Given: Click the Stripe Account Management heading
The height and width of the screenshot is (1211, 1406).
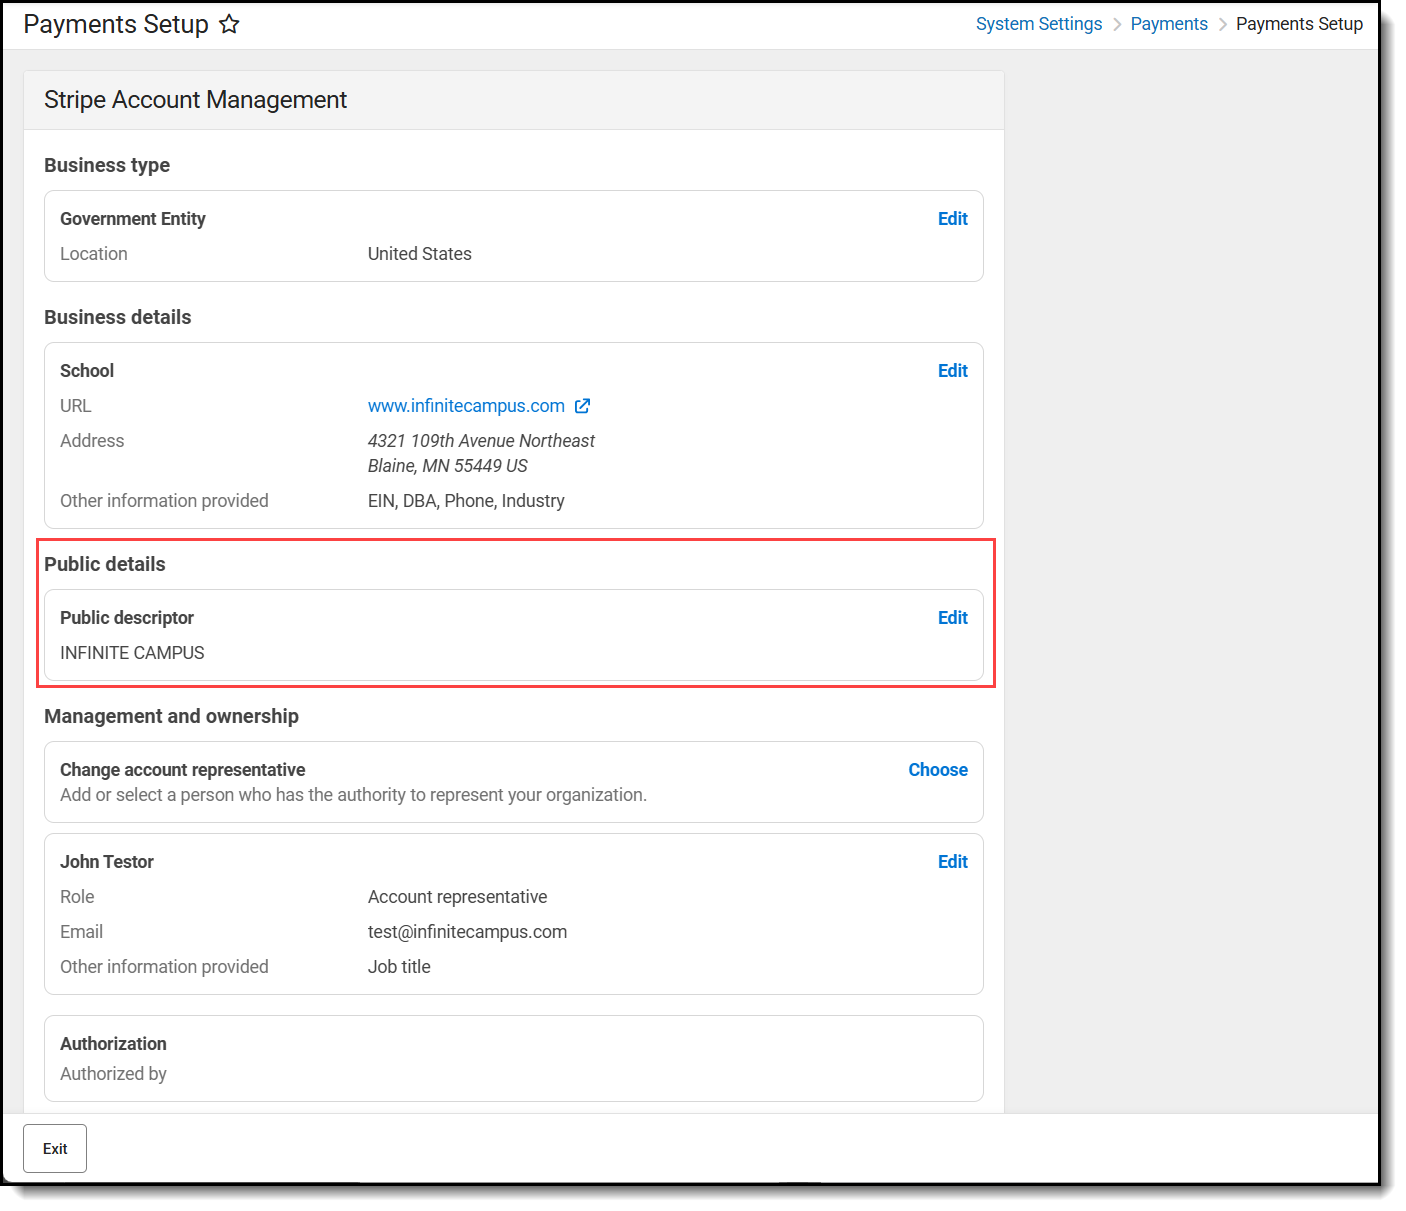Looking at the screenshot, I should (195, 100).
